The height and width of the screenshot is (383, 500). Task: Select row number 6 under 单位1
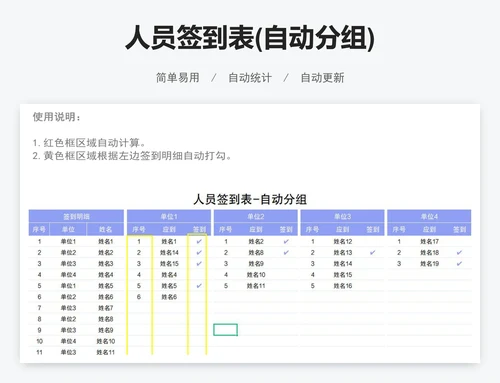139,297
